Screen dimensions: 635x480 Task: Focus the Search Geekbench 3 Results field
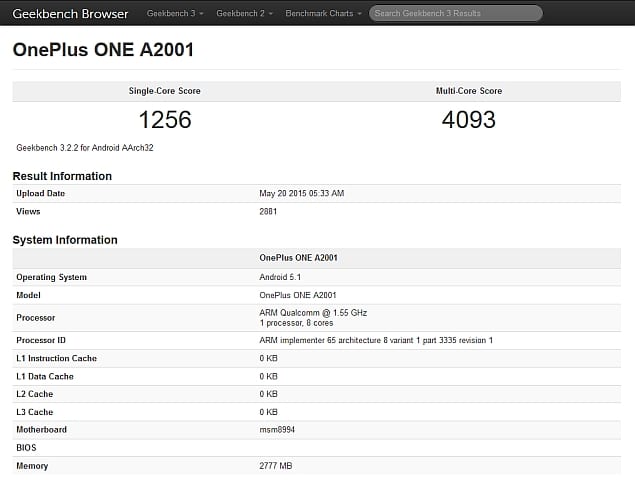456,14
